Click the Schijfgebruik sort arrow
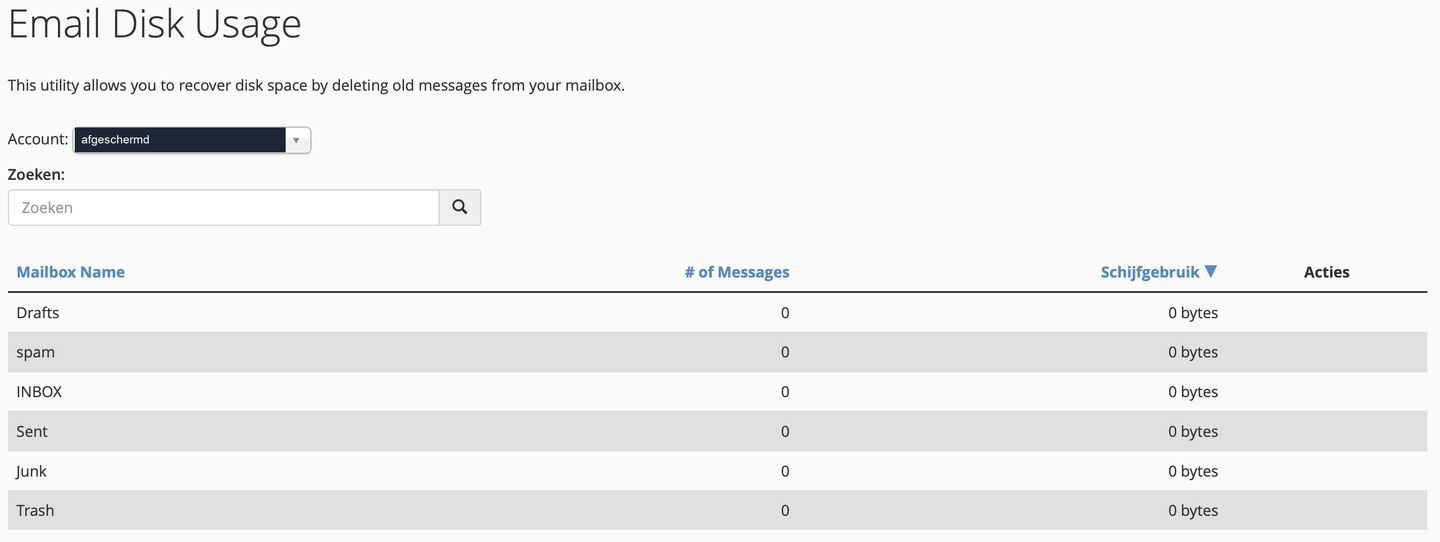 coord(1211,271)
